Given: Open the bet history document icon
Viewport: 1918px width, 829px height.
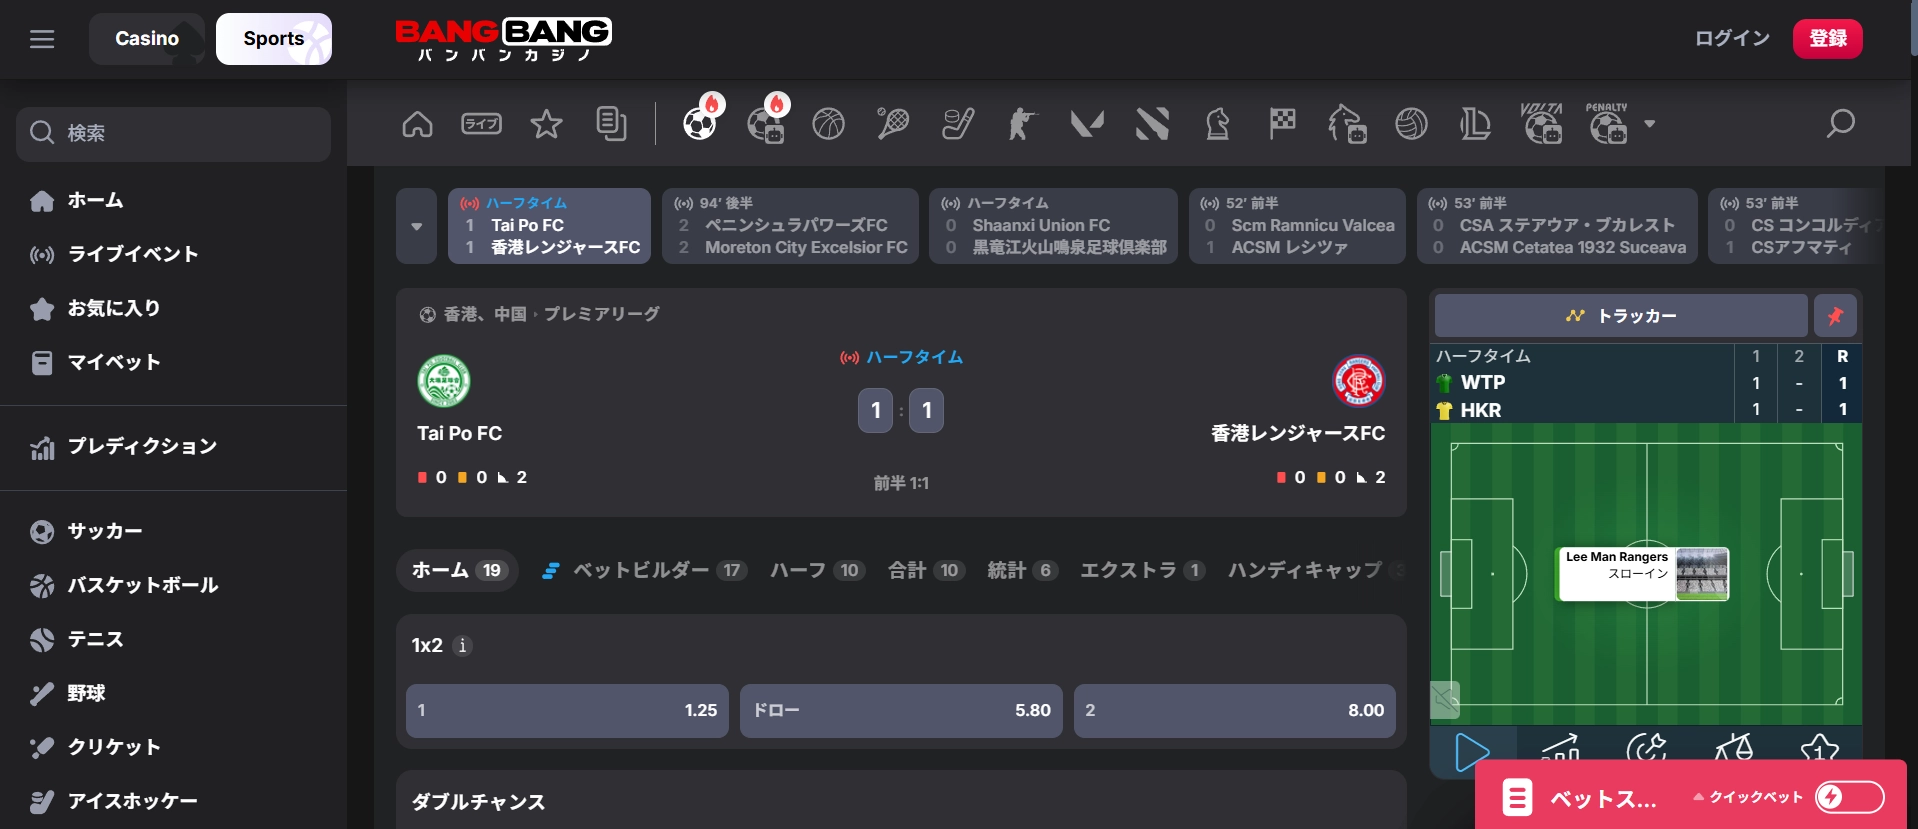Looking at the screenshot, I should (611, 124).
